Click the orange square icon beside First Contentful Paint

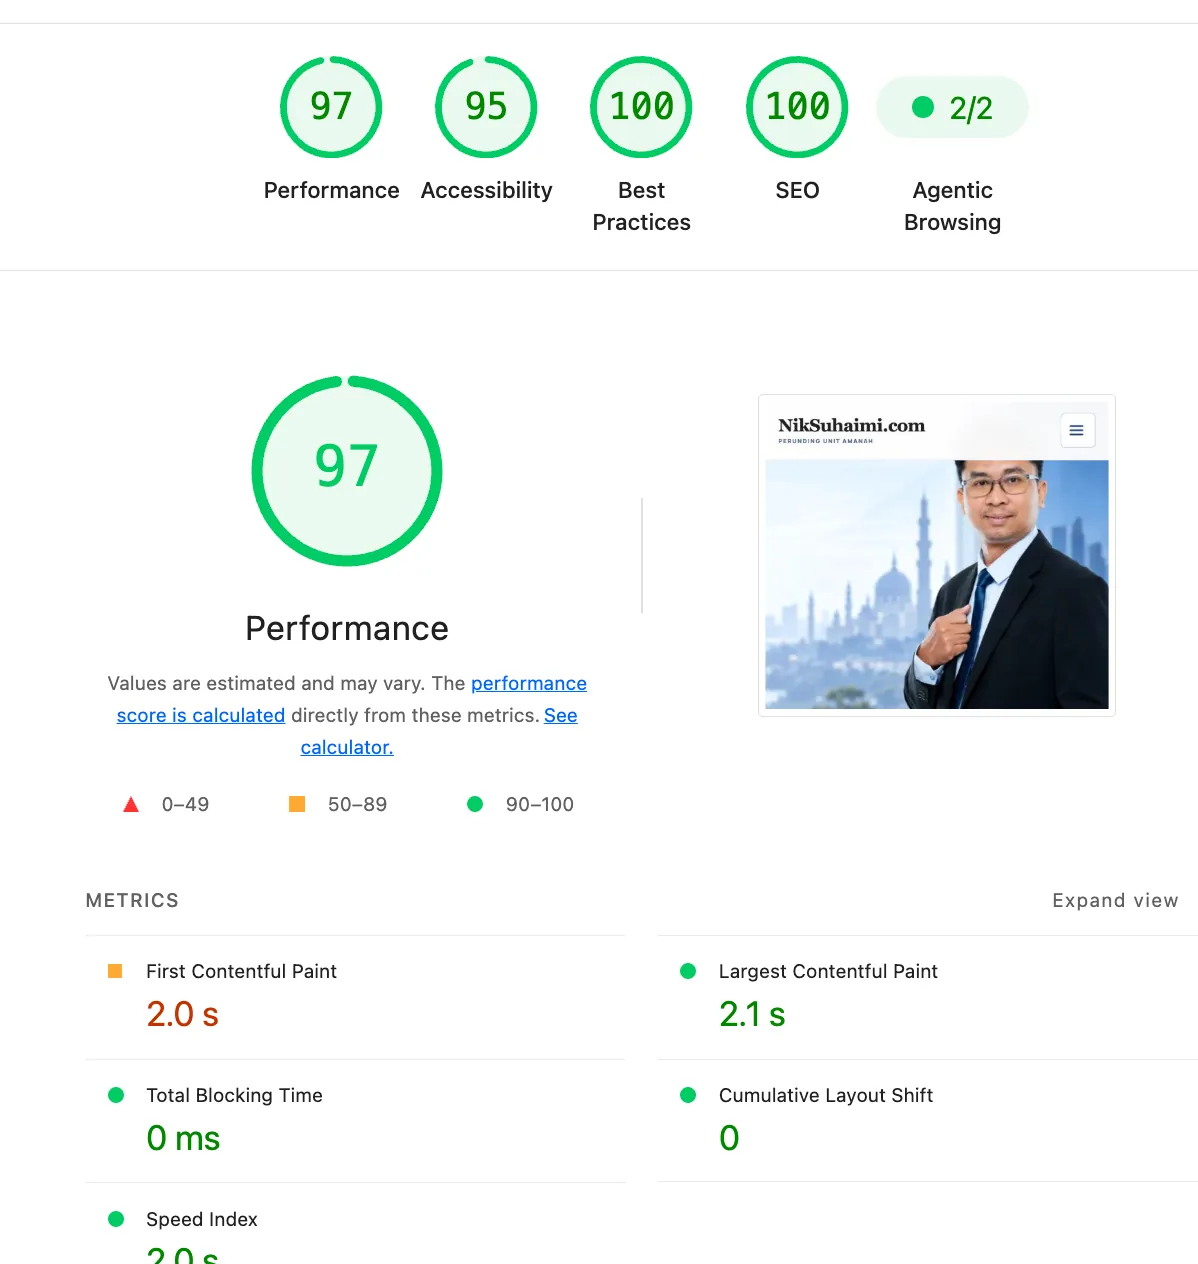115,971
